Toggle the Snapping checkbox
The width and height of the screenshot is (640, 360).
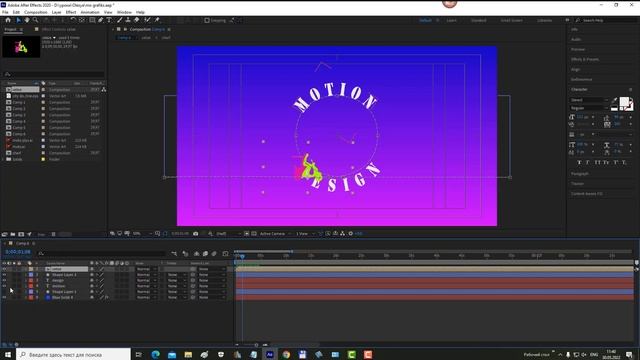tap(207, 20)
